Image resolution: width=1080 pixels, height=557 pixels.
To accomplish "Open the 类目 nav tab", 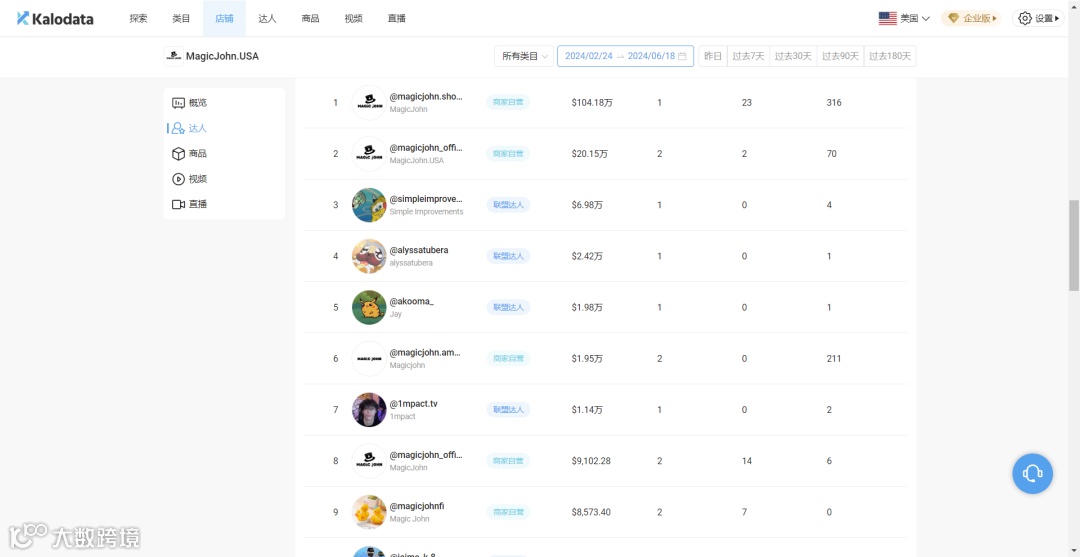I will click(x=181, y=19).
